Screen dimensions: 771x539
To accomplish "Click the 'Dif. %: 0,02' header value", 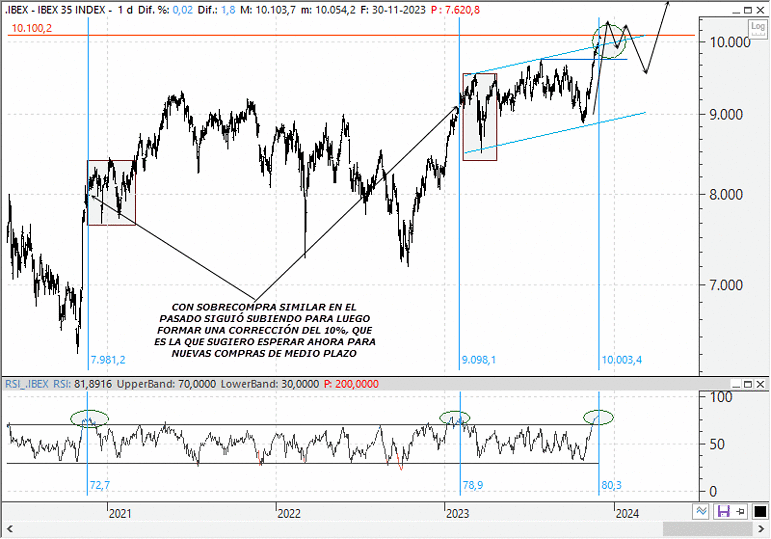I will [166, 10].
